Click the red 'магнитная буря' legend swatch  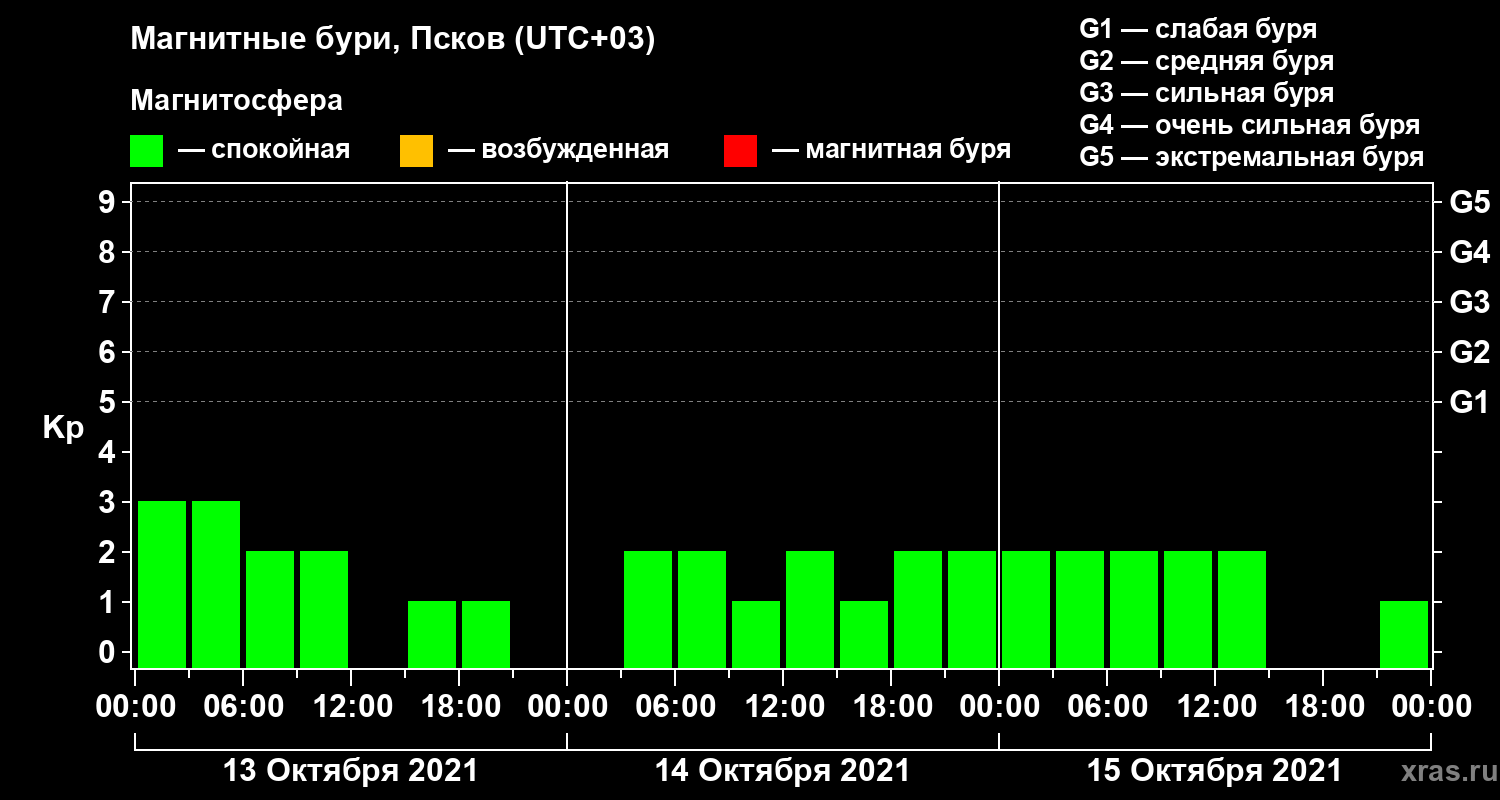click(x=740, y=151)
